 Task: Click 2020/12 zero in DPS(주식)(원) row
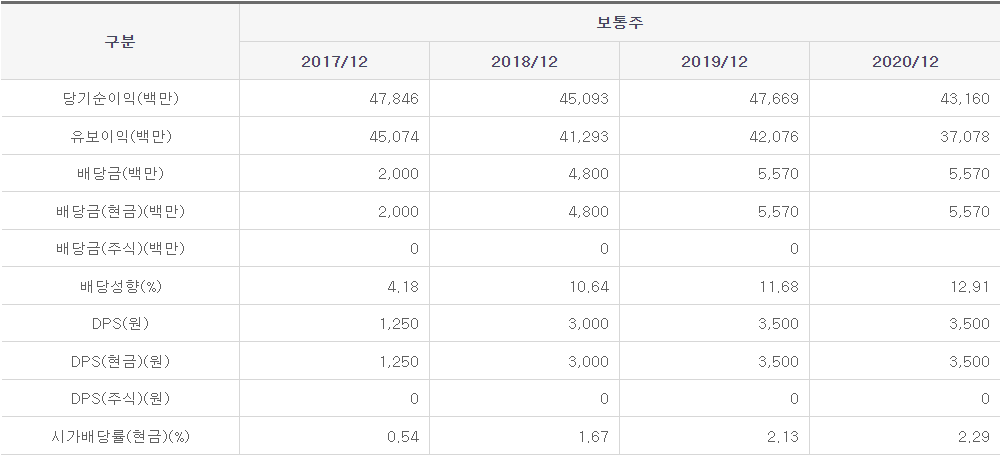(x=985, y=399)
